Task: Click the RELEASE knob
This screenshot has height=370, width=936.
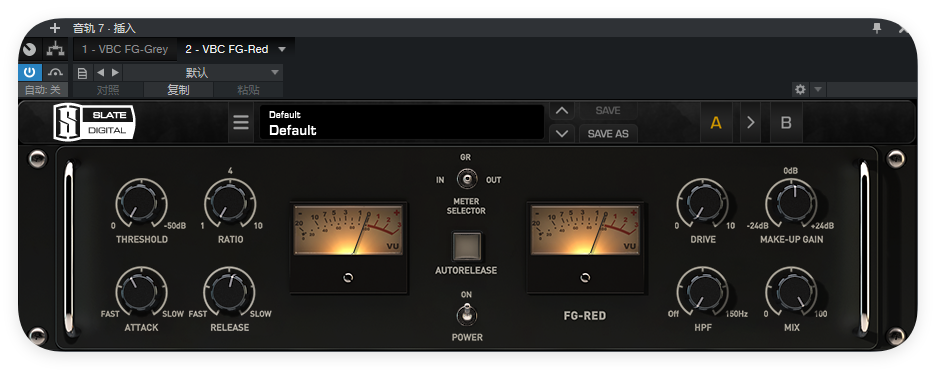Action: (x=230, y=291)
